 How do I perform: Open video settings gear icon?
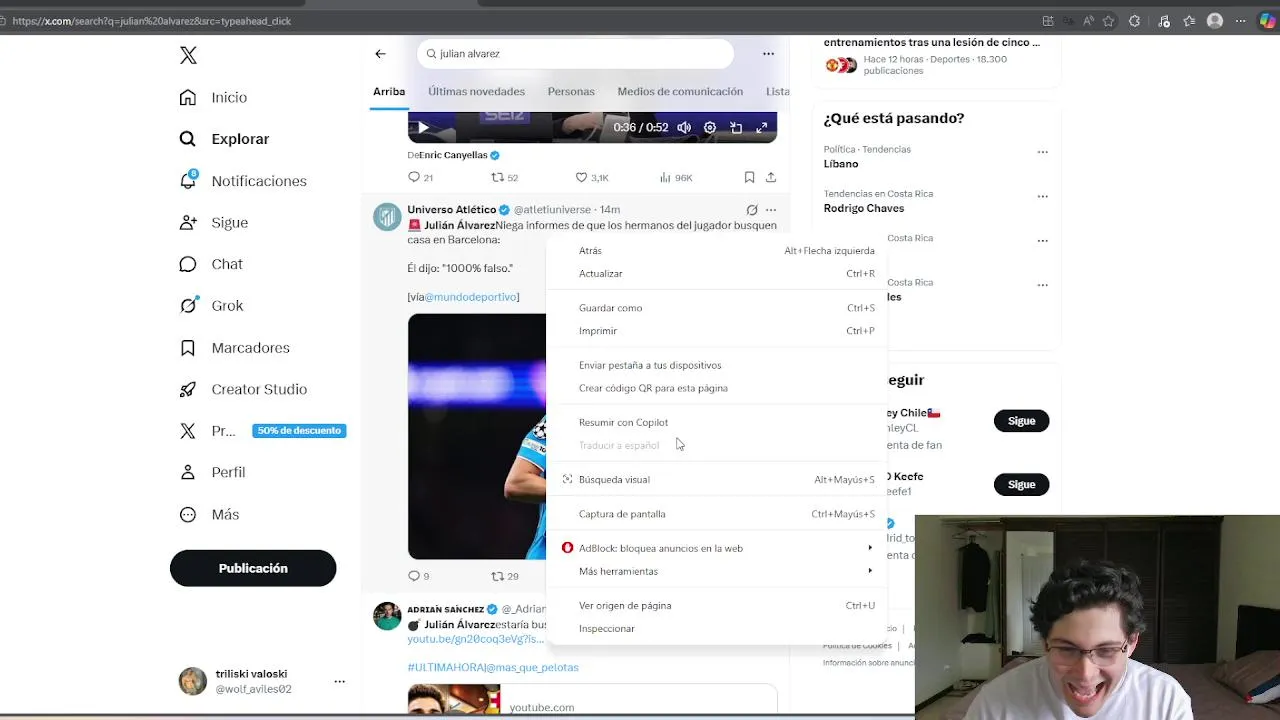pyautogui.click(x=710, y=127)
